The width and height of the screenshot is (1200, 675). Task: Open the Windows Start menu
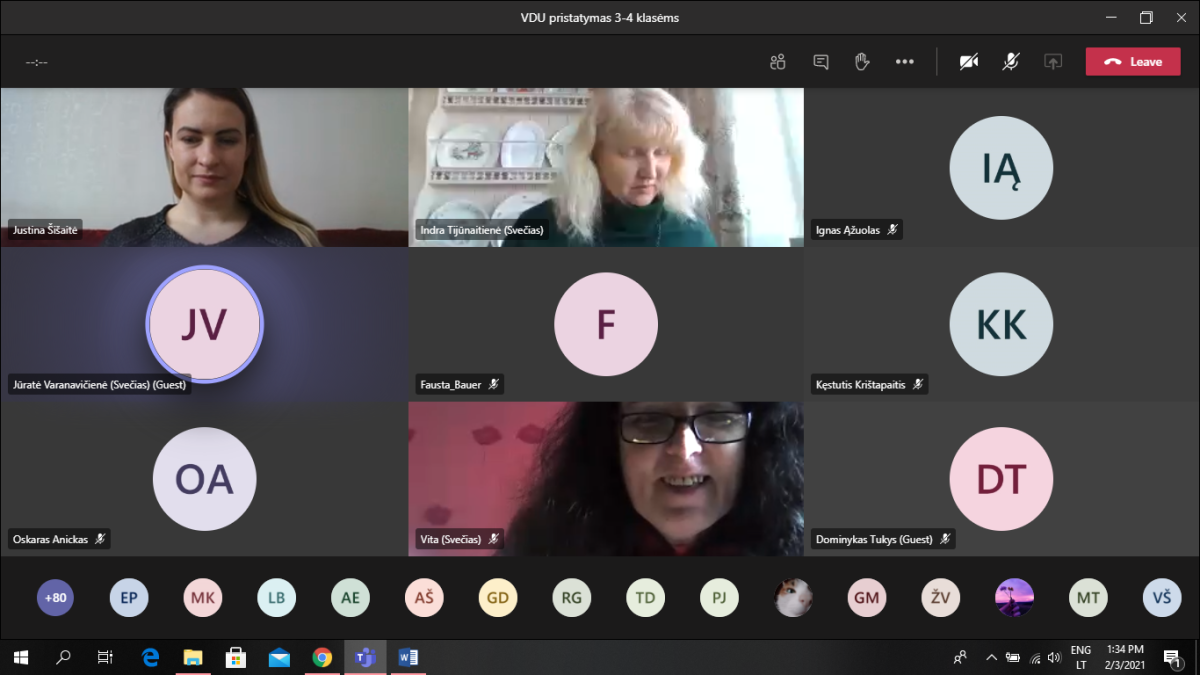click(x=21, y=657)
